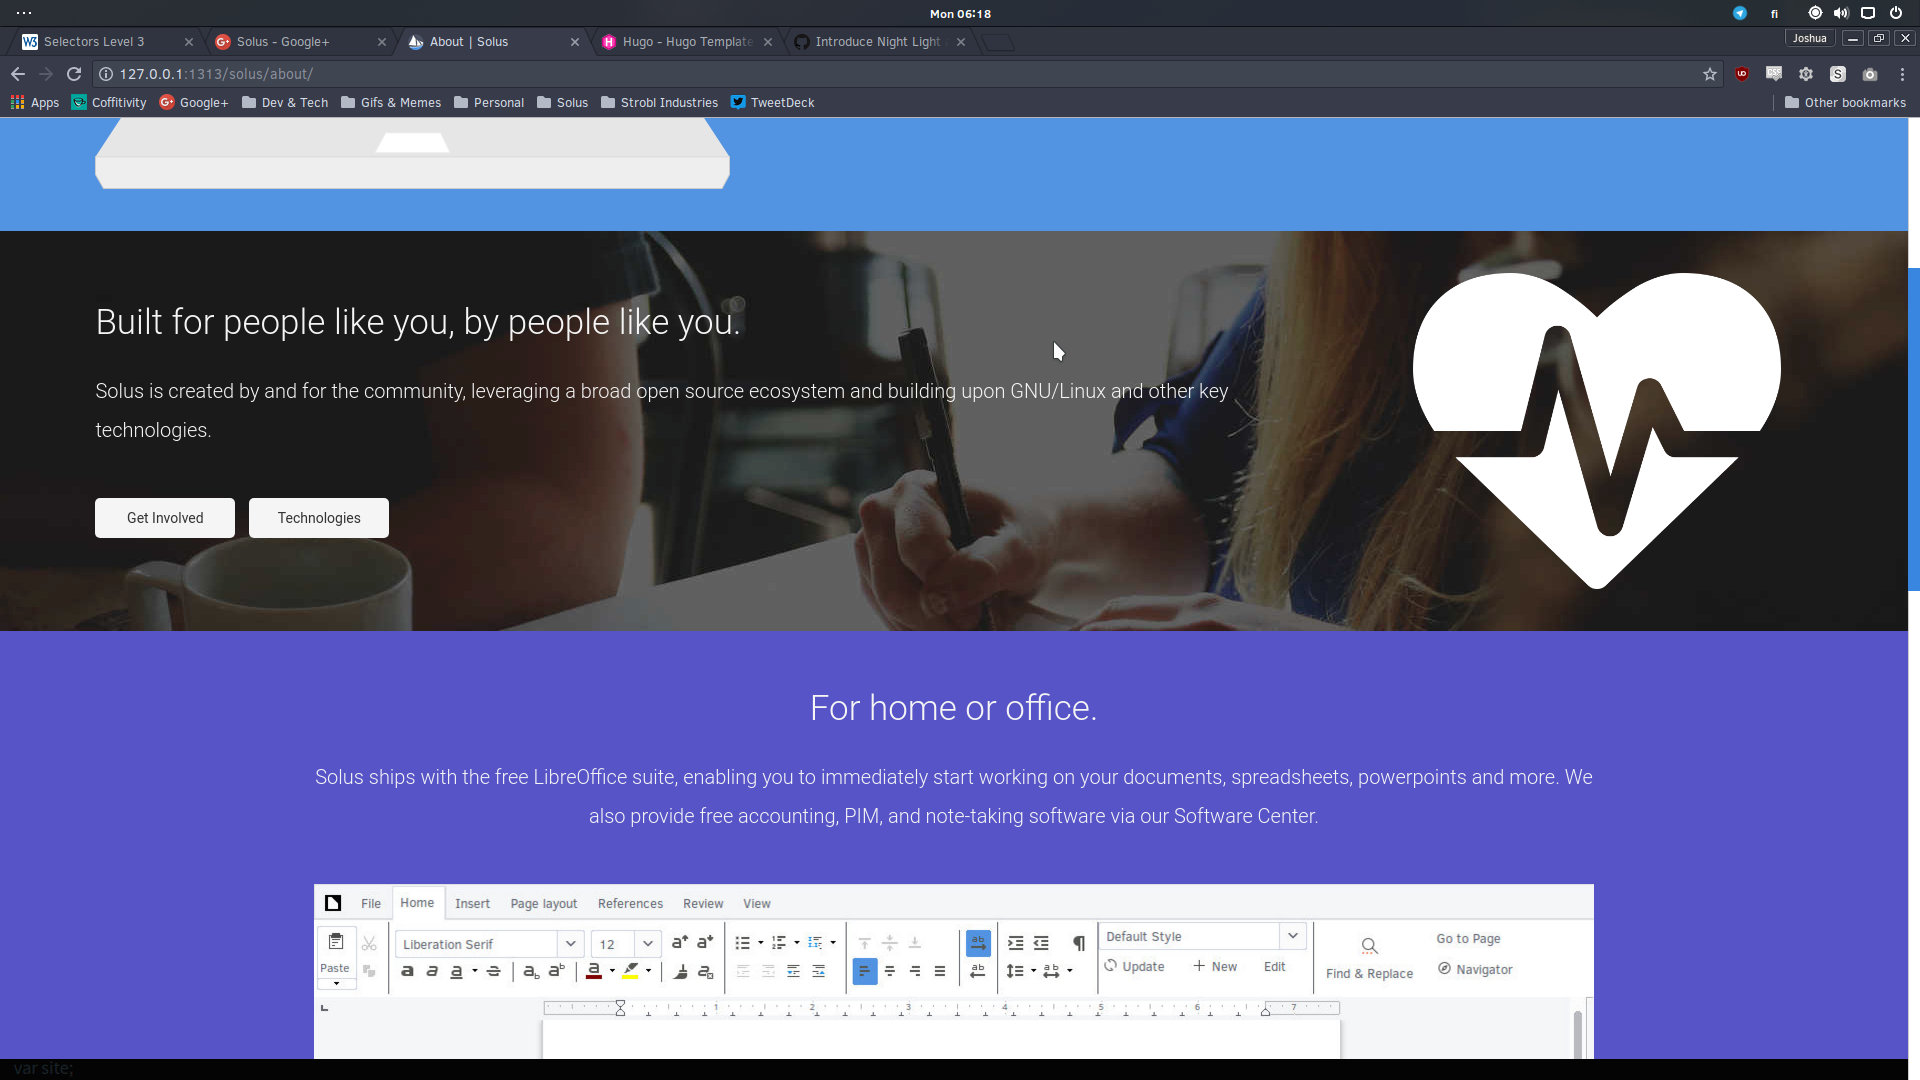Click the LibreOffice Writer screenshot image

(x=953, y=971)
